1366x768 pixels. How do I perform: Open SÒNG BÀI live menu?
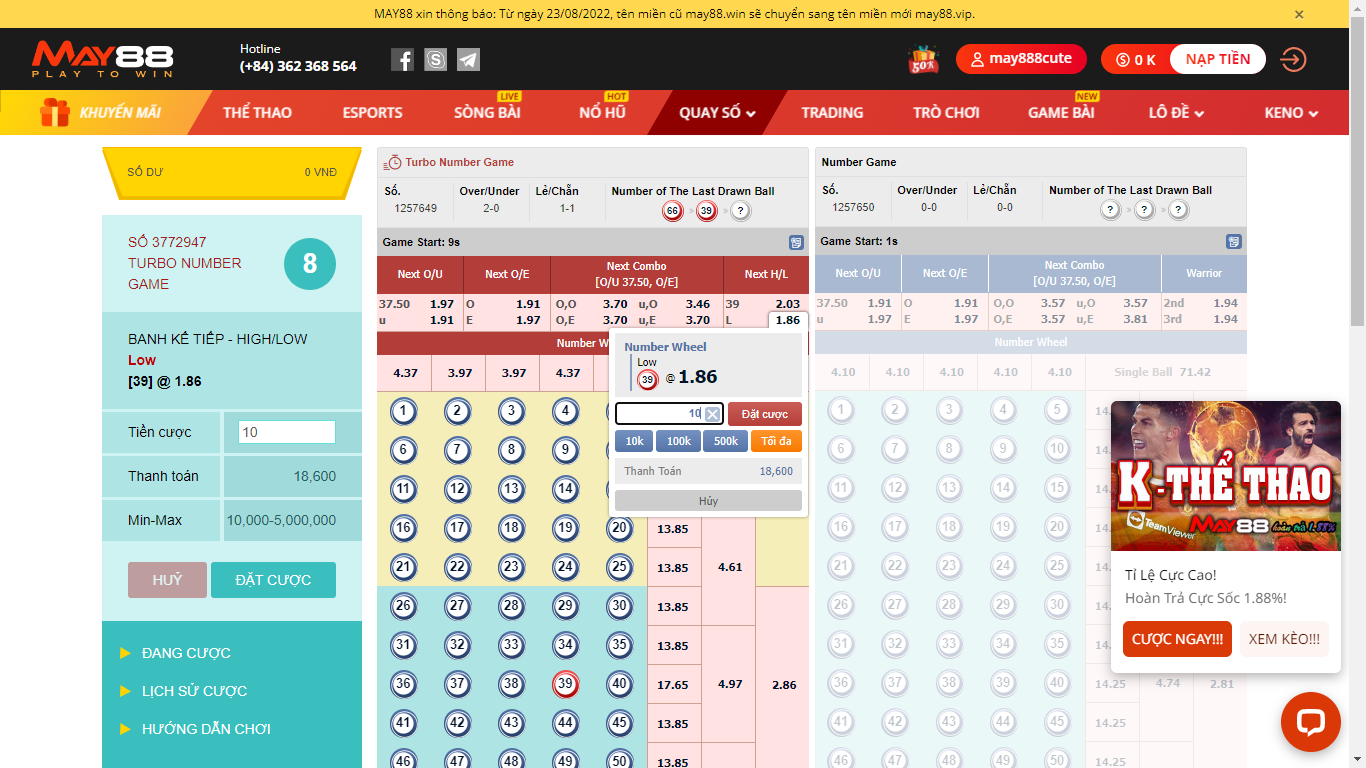coord(487,112)
